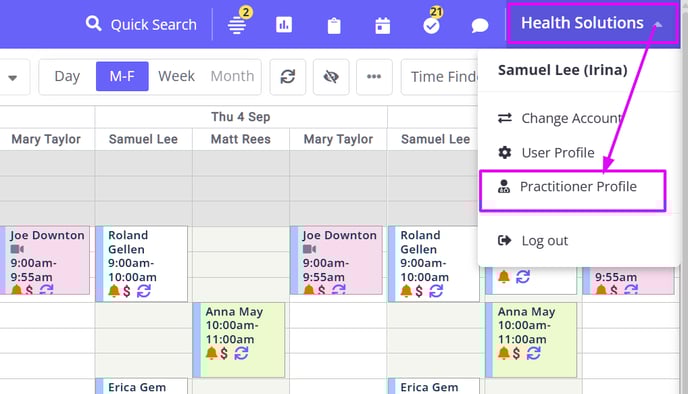This screenshot has height=394, width=688.
Task: Open the reports bar chart icon
Action: [x=284, y=25]
